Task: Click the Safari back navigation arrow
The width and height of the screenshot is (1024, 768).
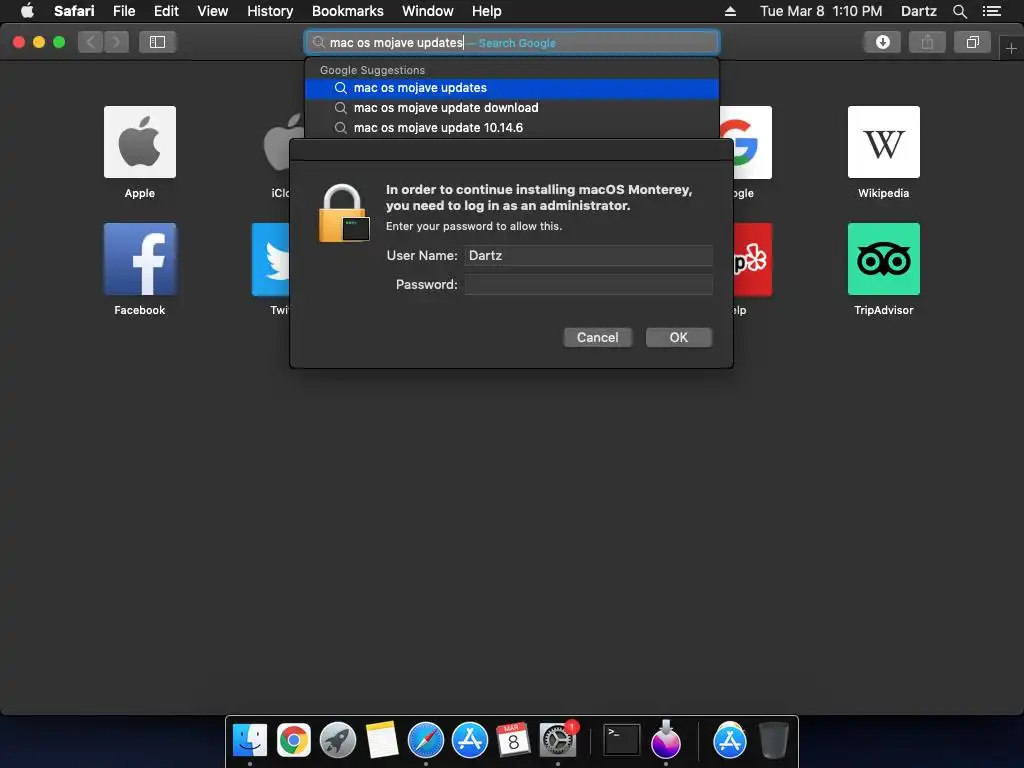Action: (91, 42)
